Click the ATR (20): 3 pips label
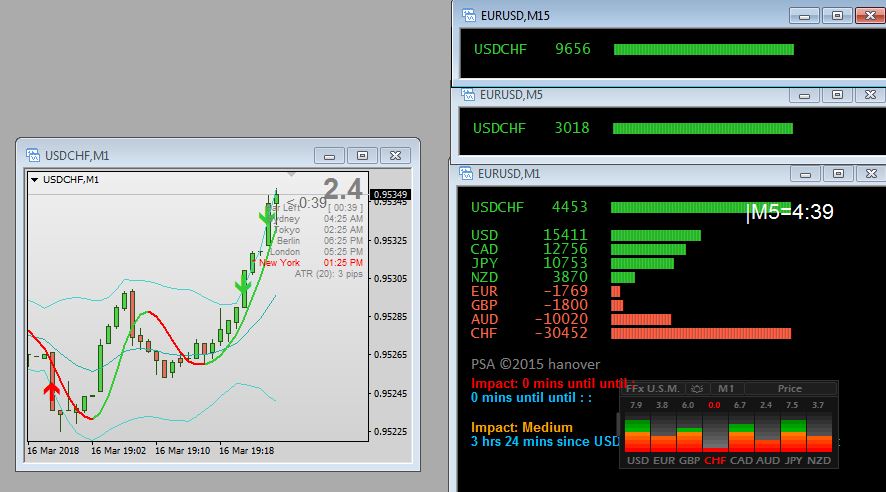The width and height of the screenshot is (886, 492). point(329,274)
